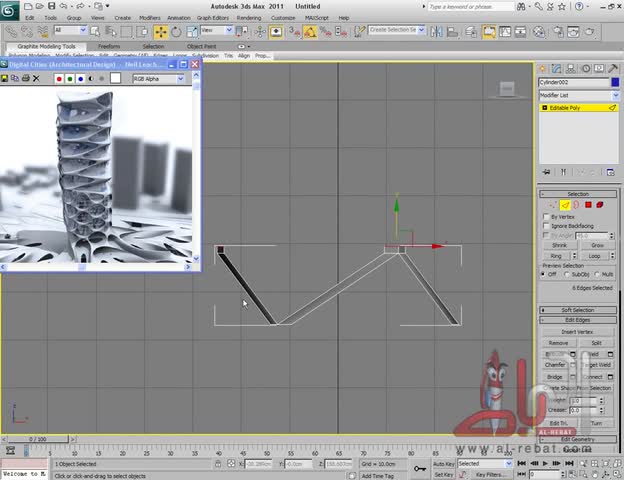The image size is (624, 480).
Task: Collapse the Selection rollout
Action: pyautogui.click(x=578, y=194)
